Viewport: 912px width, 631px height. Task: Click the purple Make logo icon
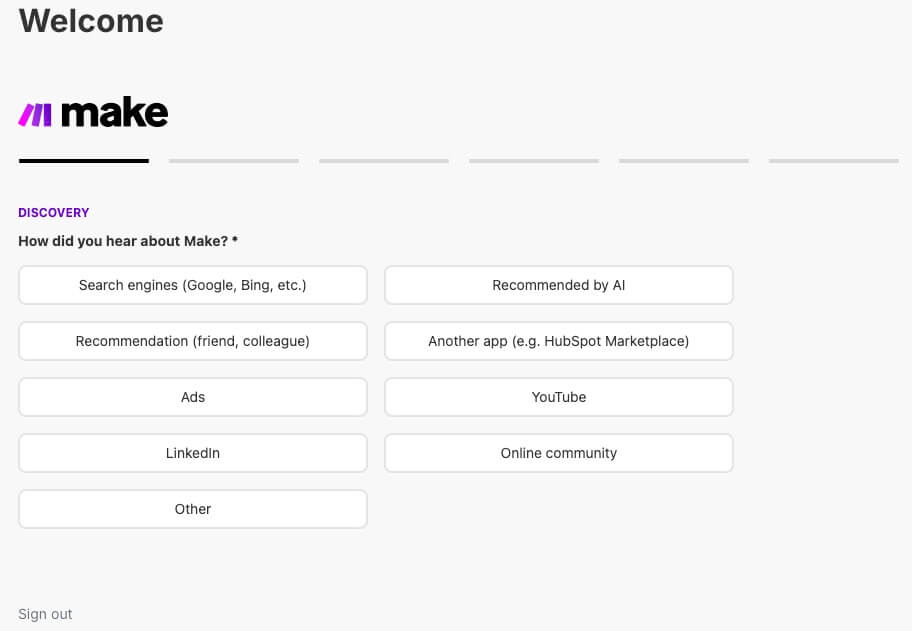click(35, 114)
